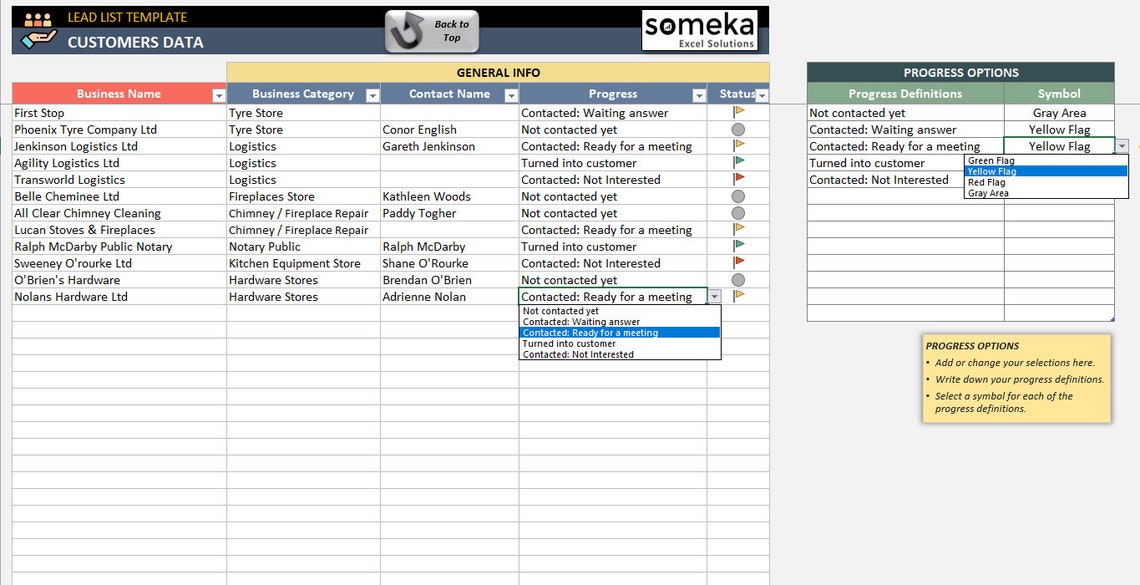Click the customers hand icon in header
This screenshot has height=585, width=1140.
39,31
